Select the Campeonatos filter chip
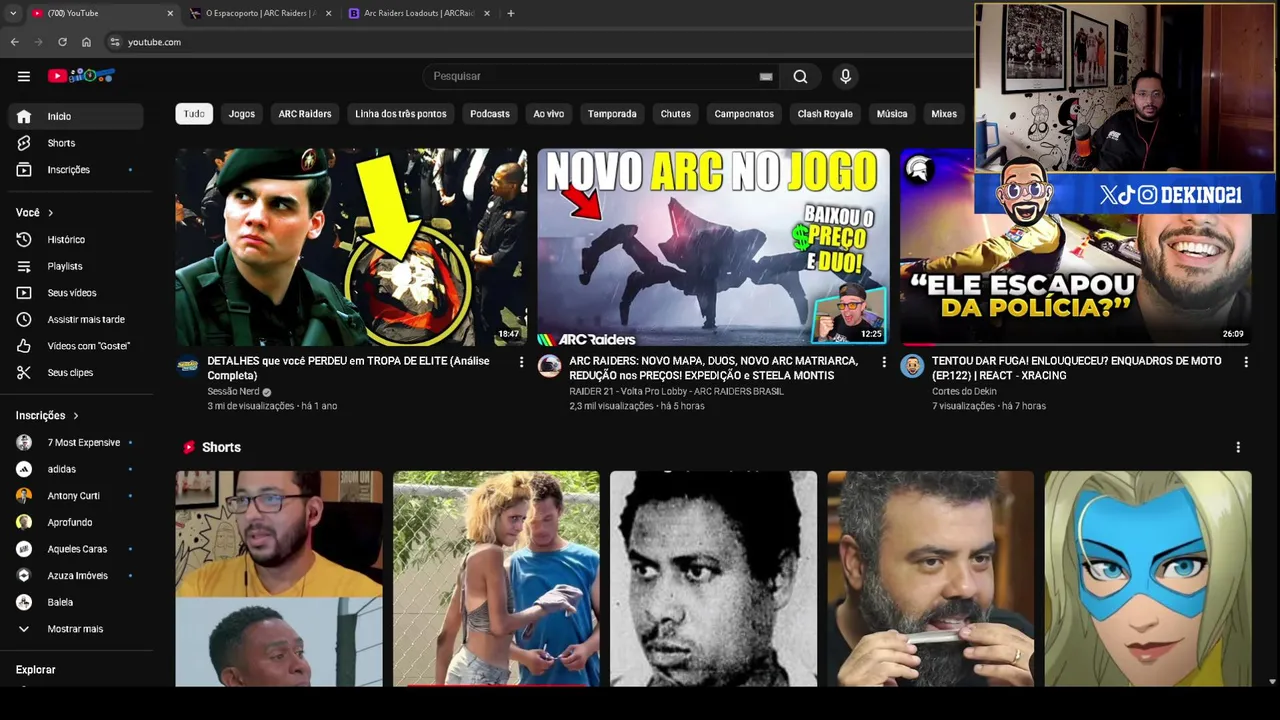This screenshot has width=1280, height=720. 744,114
